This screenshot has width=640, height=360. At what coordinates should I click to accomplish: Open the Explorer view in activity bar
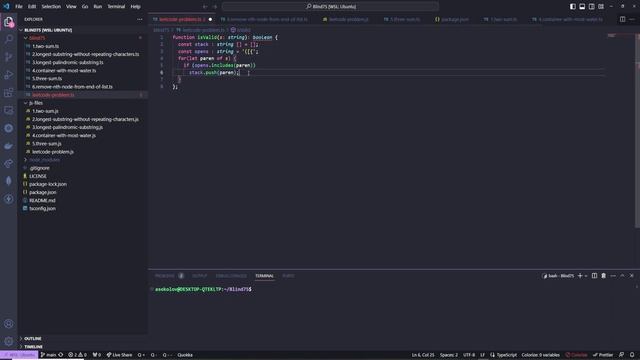pos(9,22)
